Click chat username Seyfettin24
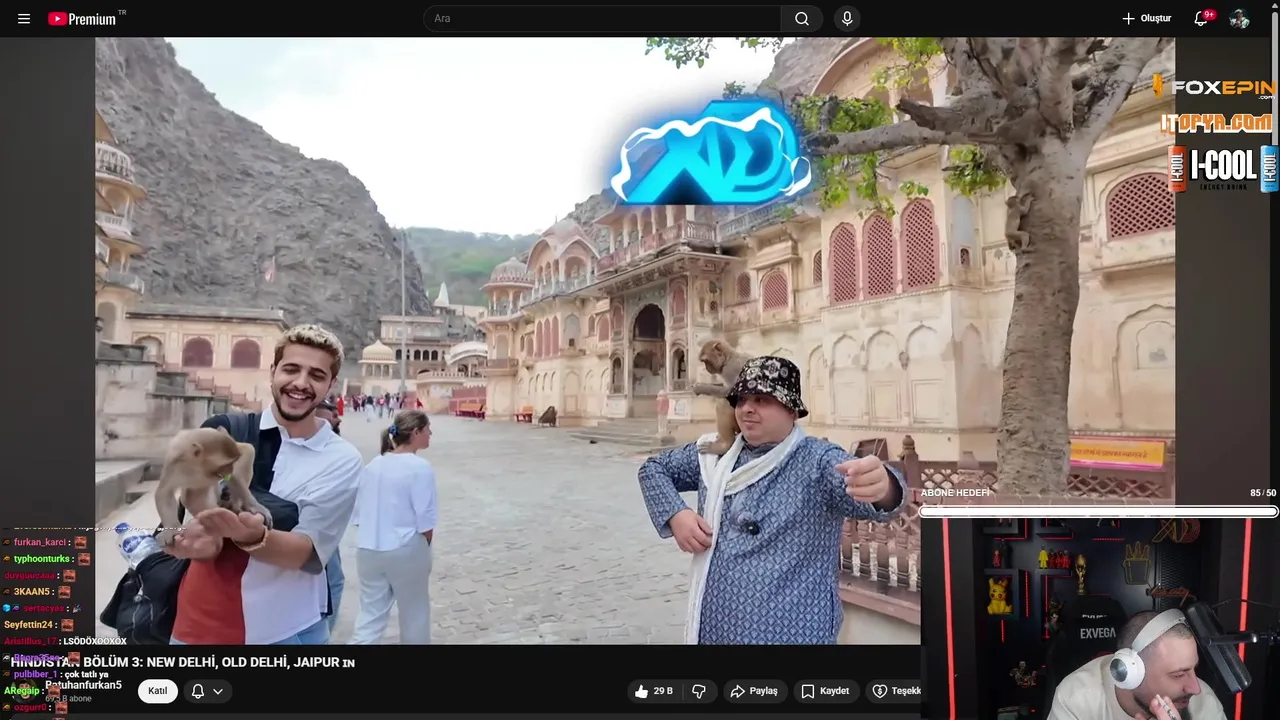 click(28, 625)
